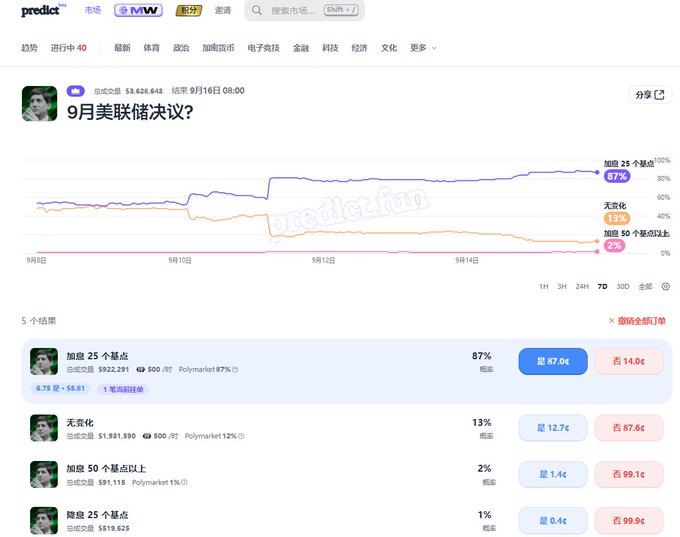Switch chart range to 24H
This screenshot has width=680, height=537.
tap(582, 286)
